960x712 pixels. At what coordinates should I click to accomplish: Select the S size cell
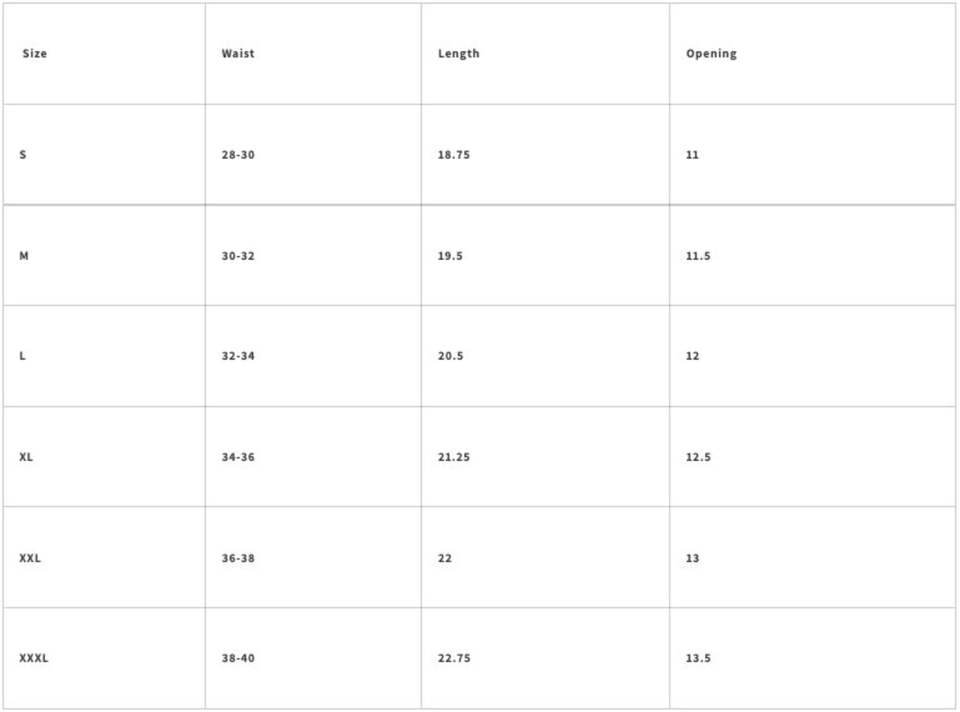[23, 155]
